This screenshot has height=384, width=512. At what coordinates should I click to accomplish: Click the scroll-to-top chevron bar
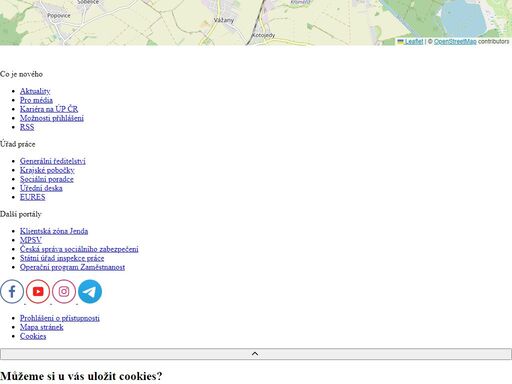pyautogui.click(x=256, y=354)
